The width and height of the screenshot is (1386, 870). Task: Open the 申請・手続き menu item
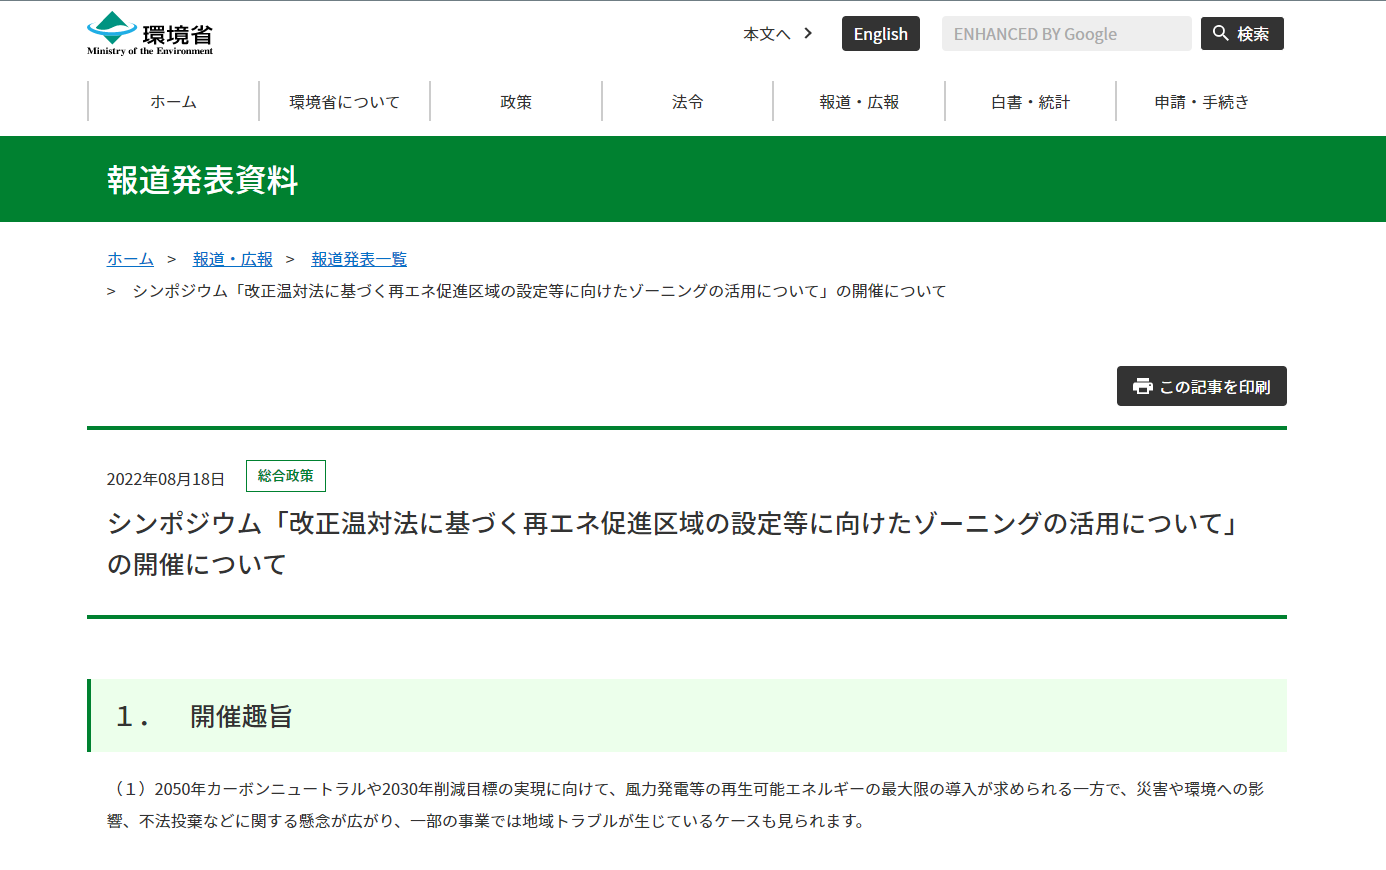1201,102
